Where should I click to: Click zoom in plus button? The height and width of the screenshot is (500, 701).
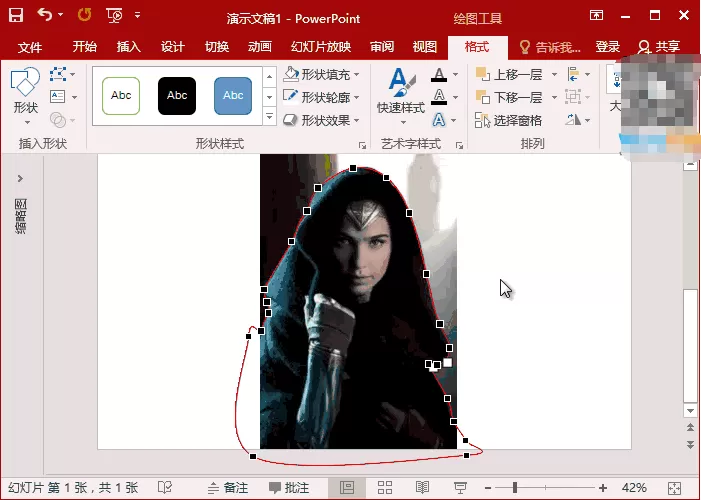pyautogui.click(x=603, y=488)
